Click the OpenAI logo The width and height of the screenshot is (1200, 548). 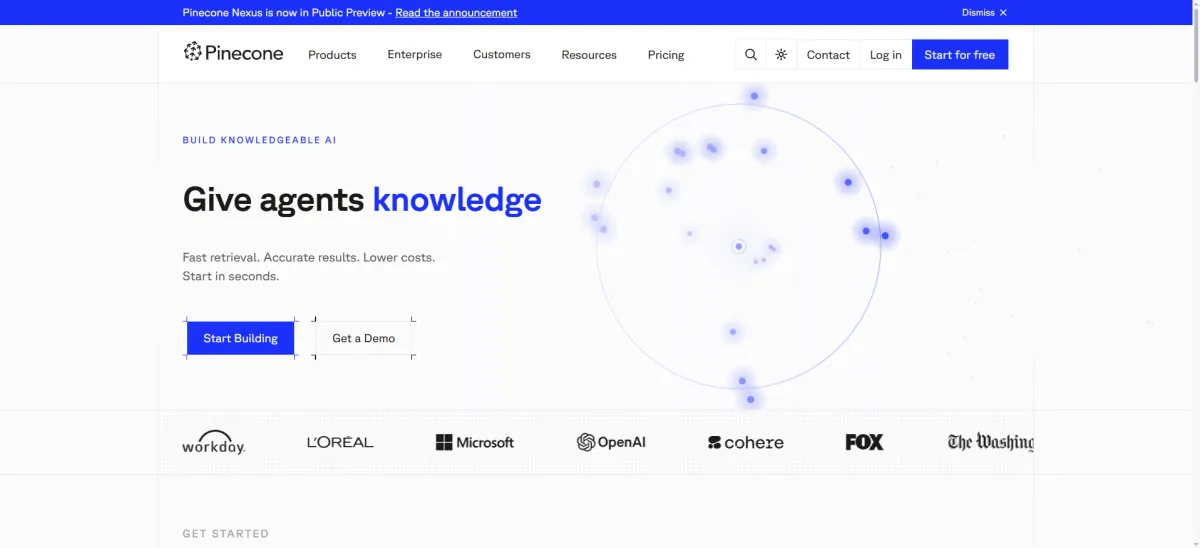[611, 442]
